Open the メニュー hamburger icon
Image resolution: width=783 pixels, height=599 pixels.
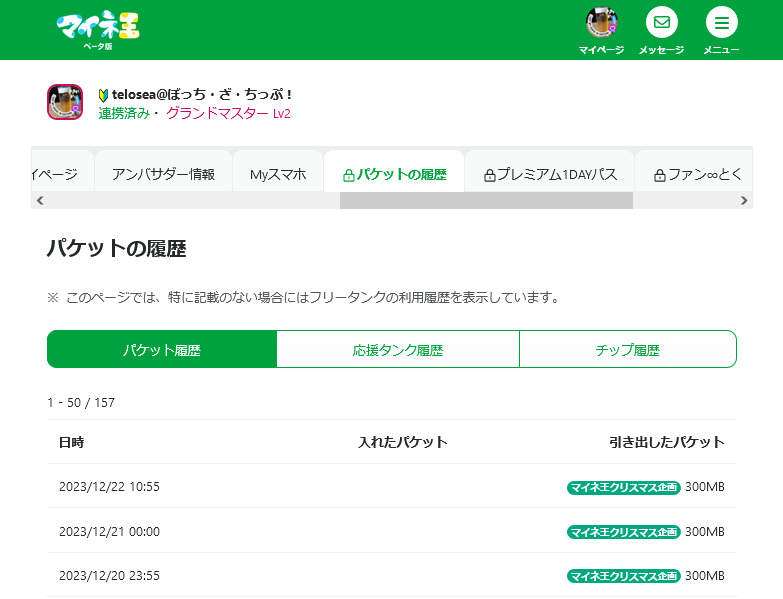pyautogui.click(x=721, y=23)
